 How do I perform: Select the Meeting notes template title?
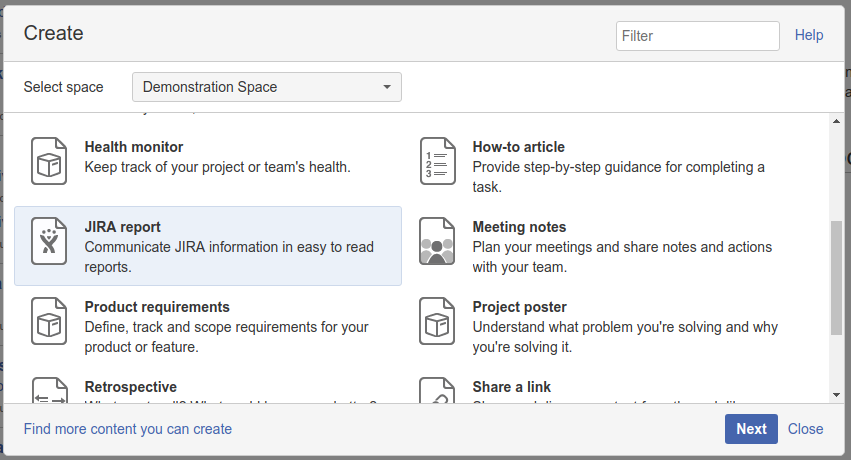(x=519, y=227)
